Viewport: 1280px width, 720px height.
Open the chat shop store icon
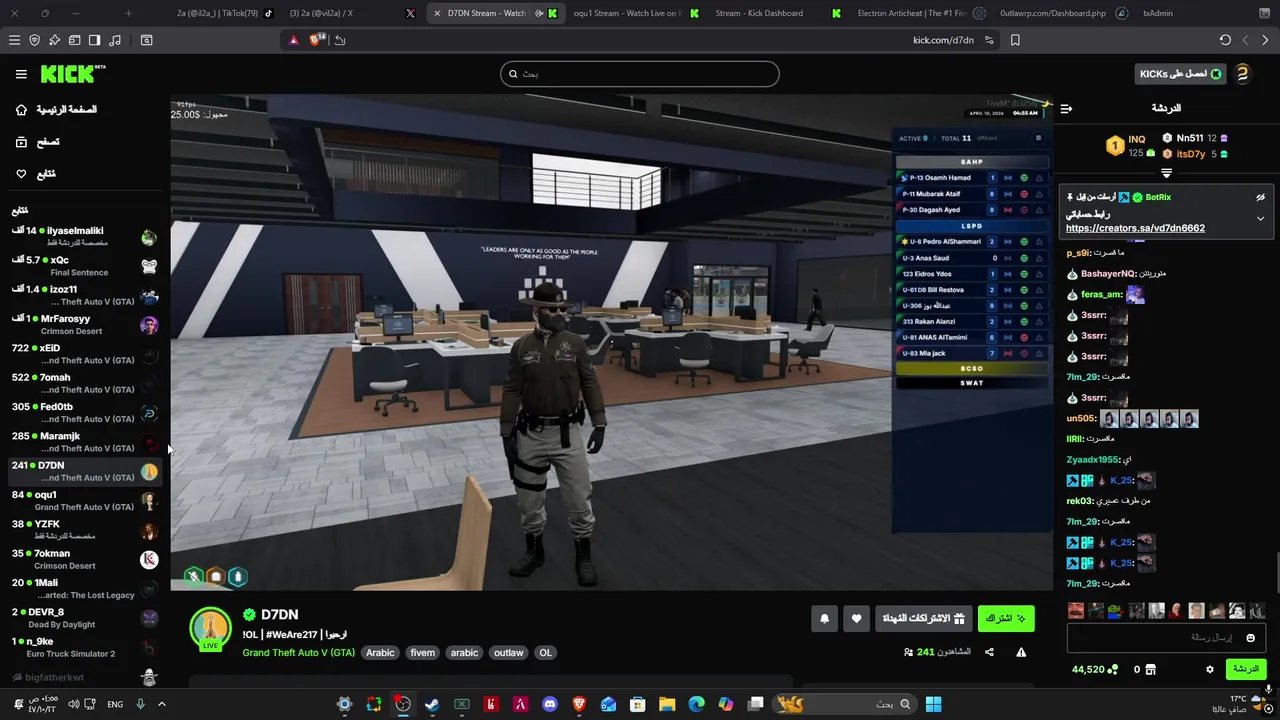1150,669
